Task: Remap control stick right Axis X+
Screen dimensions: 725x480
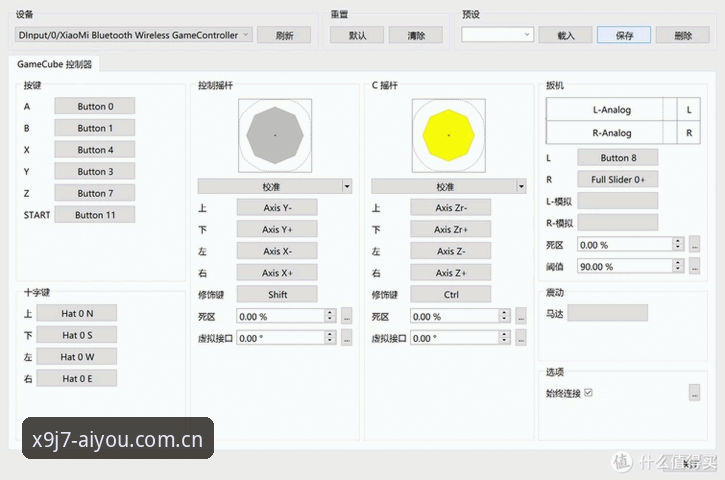Action: click(277, 273)
